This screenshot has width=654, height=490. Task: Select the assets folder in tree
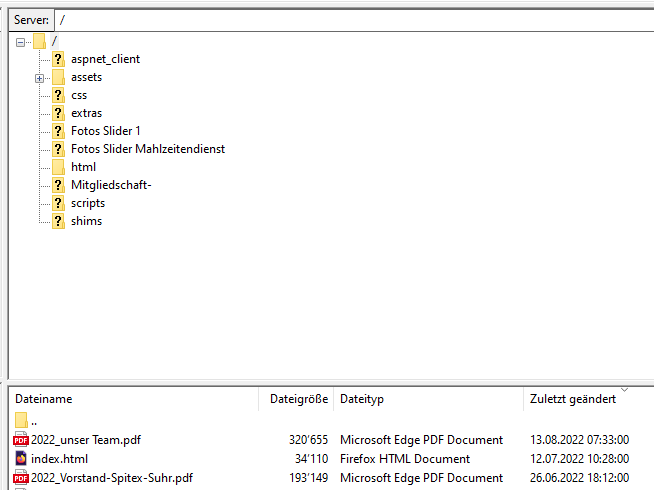tap(86, 77)
